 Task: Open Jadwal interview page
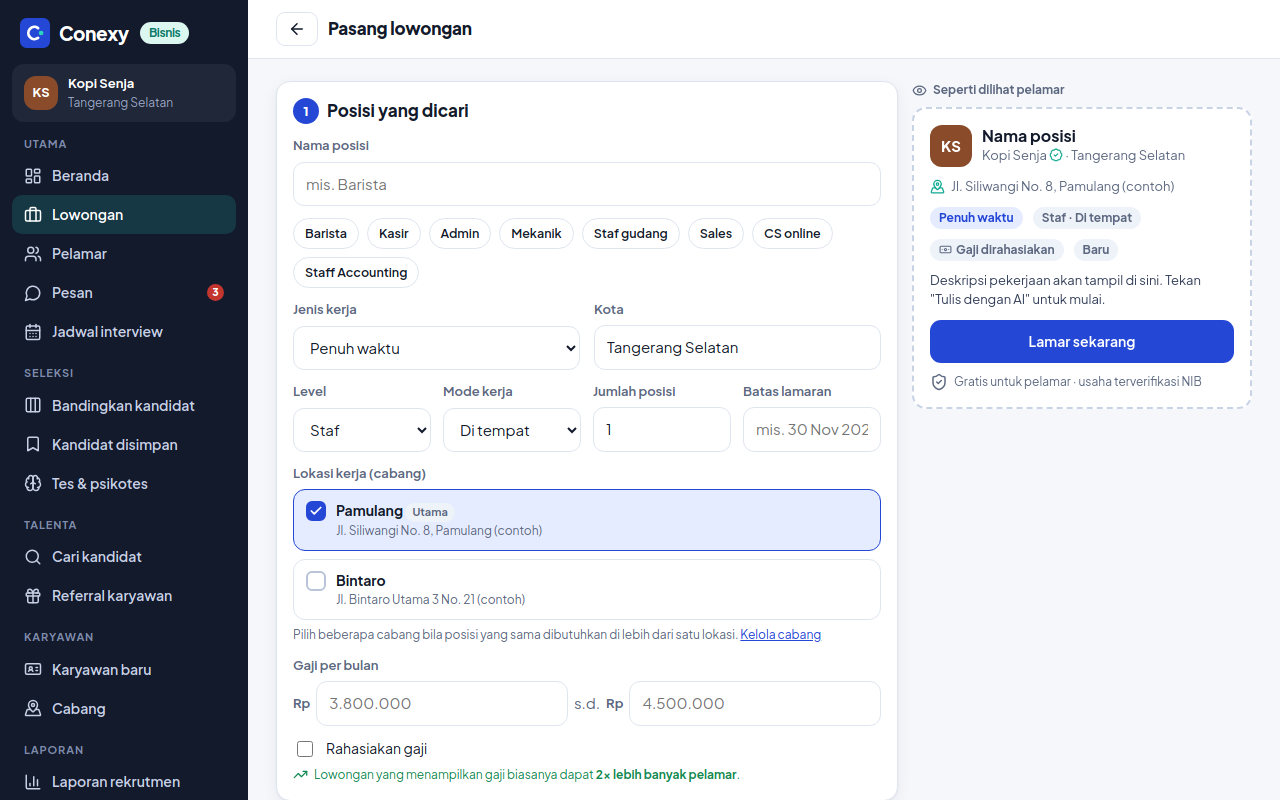click(124, 332)
